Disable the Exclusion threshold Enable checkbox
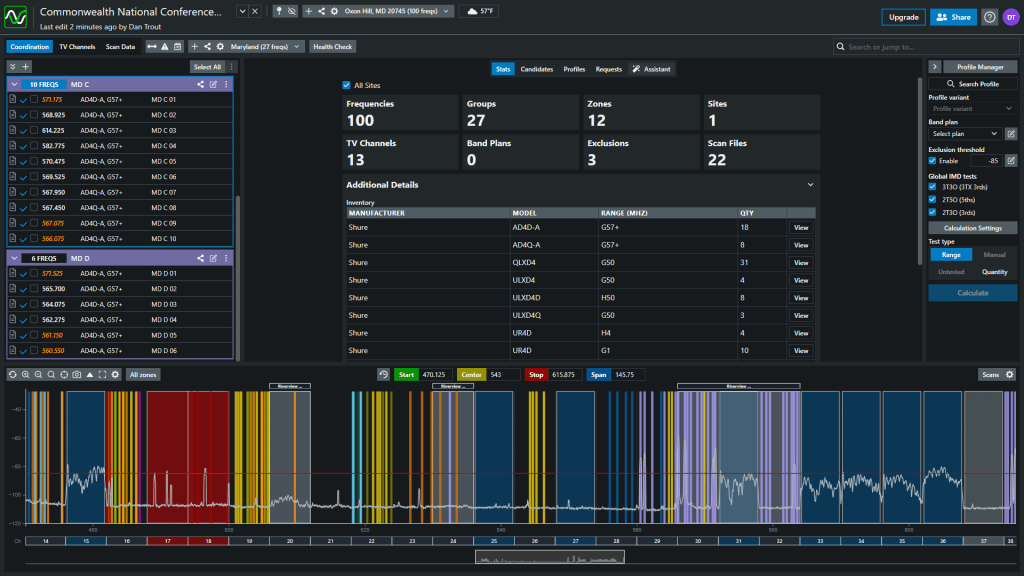This screenshot has height=576, width=1024. click(932, 160)
